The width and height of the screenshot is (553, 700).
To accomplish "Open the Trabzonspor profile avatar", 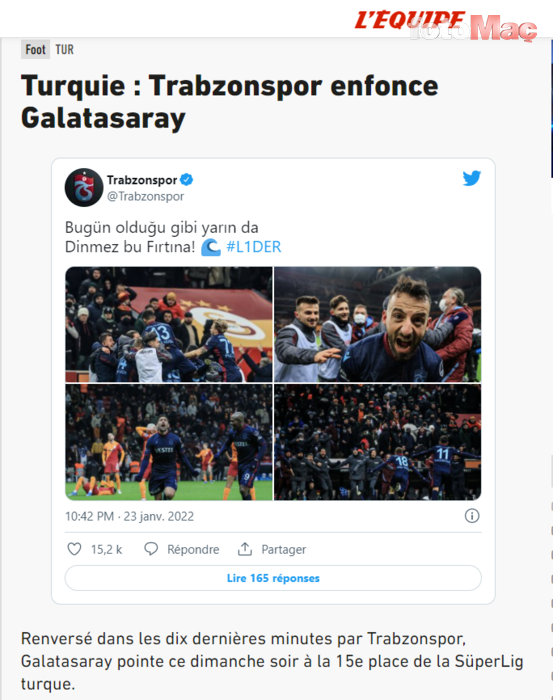I will coord(84,187).
